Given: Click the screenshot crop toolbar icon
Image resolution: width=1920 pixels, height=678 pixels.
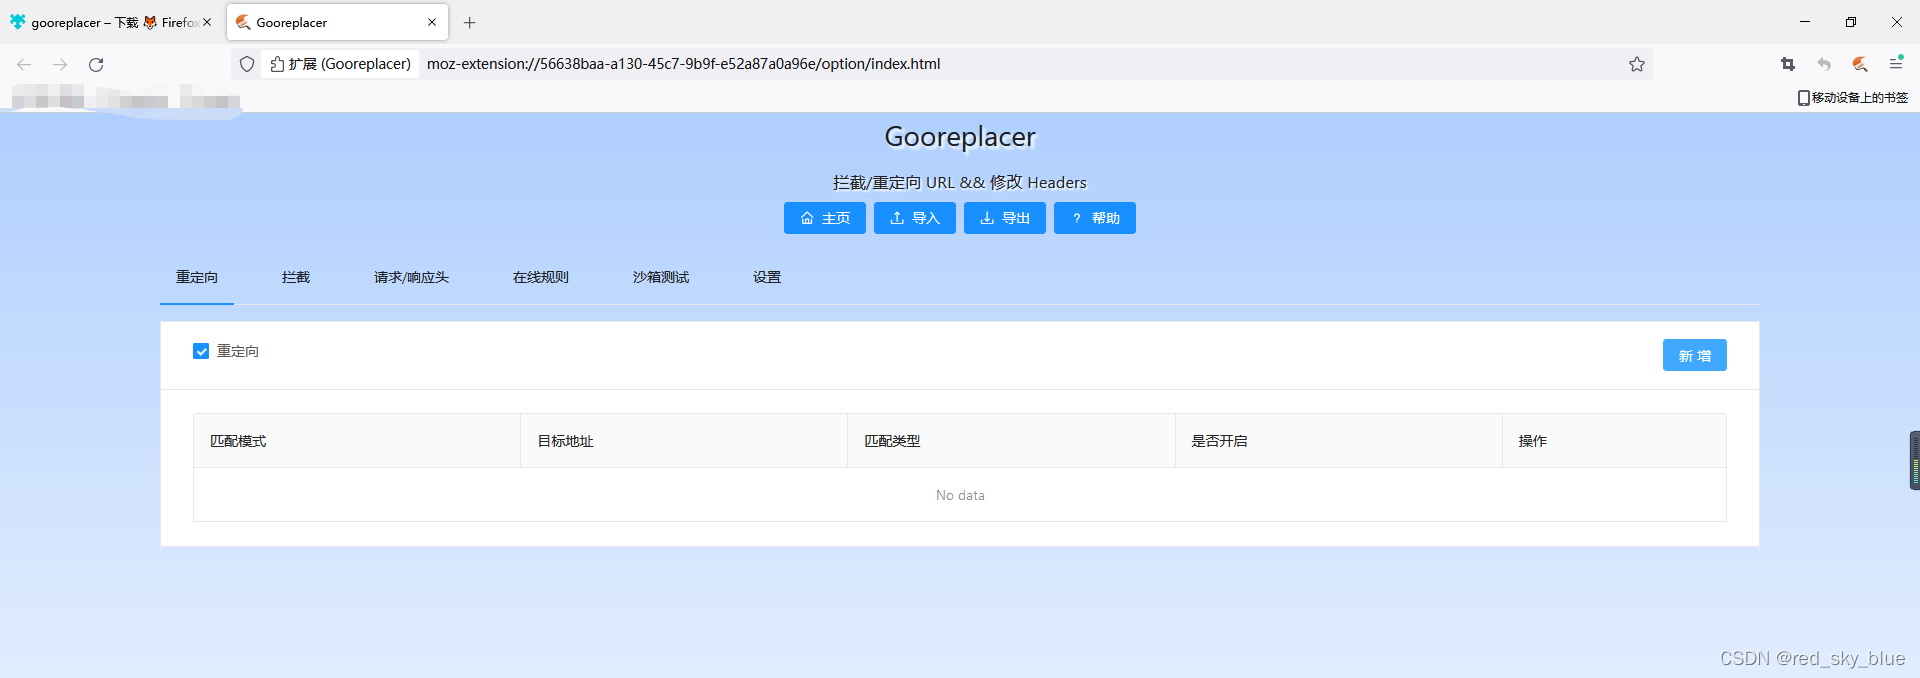Looking at the screenshot, I should tap(1788, 64).
